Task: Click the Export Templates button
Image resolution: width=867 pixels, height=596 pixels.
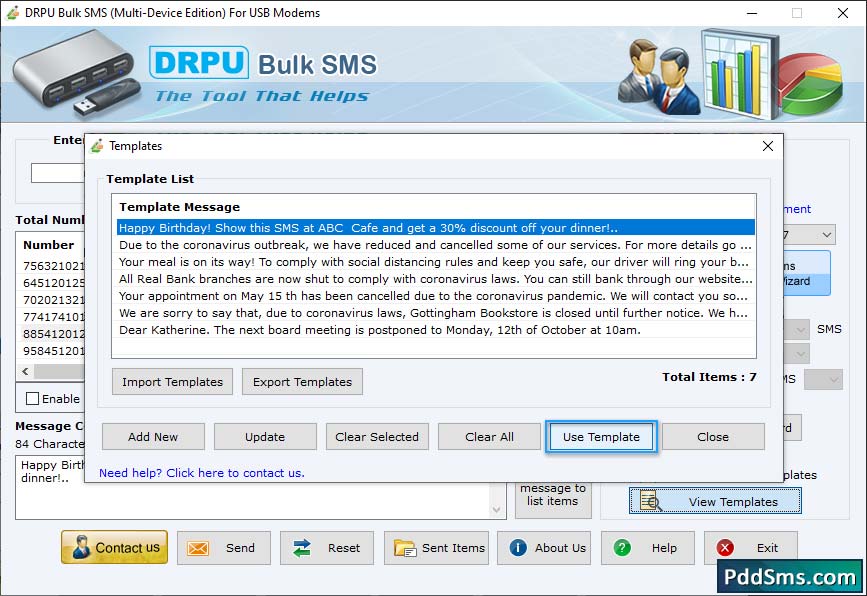Action: pos(302,382)
